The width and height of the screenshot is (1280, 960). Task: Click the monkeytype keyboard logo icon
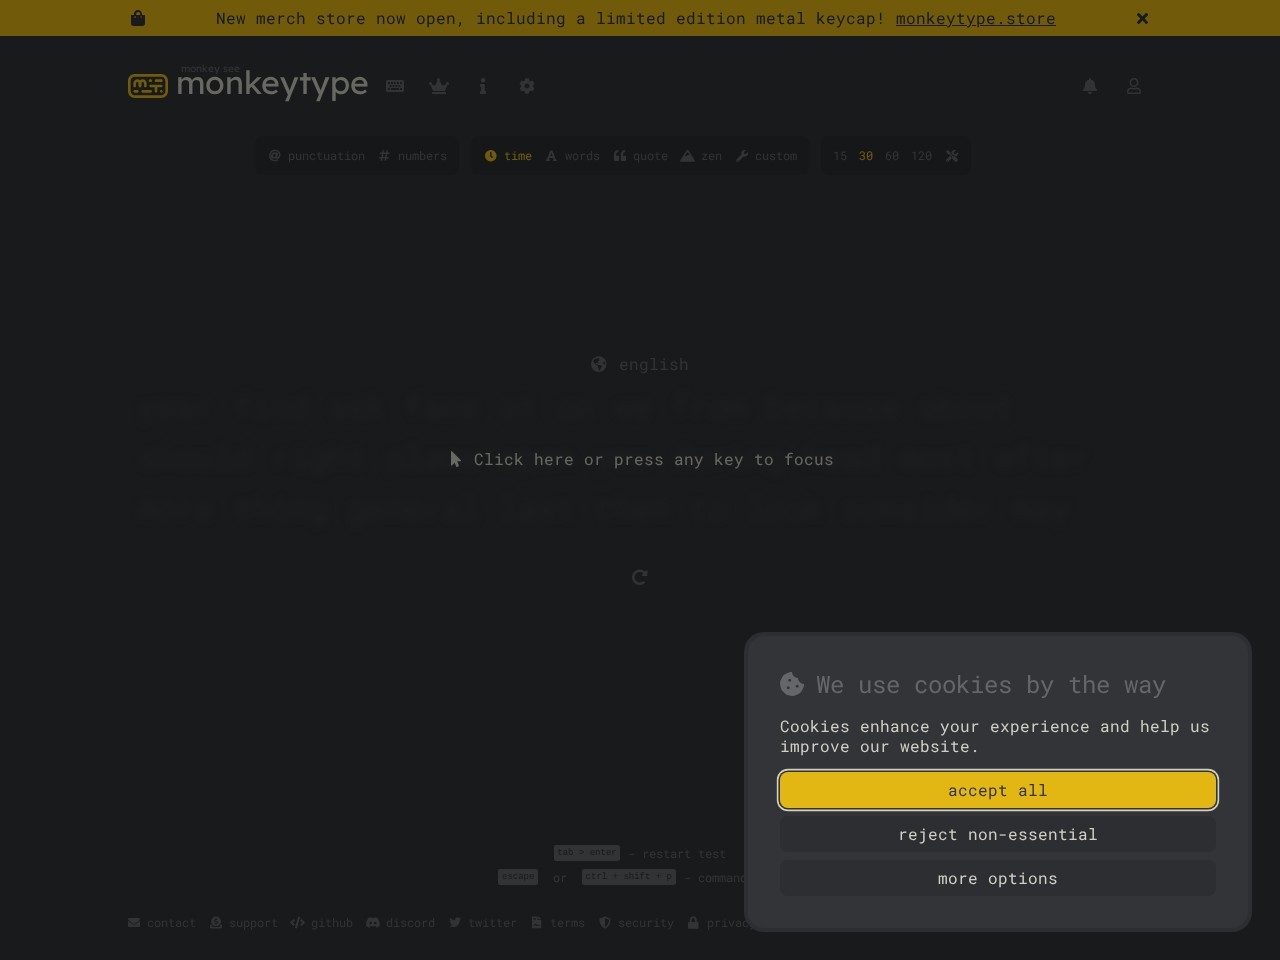(148, 86)
